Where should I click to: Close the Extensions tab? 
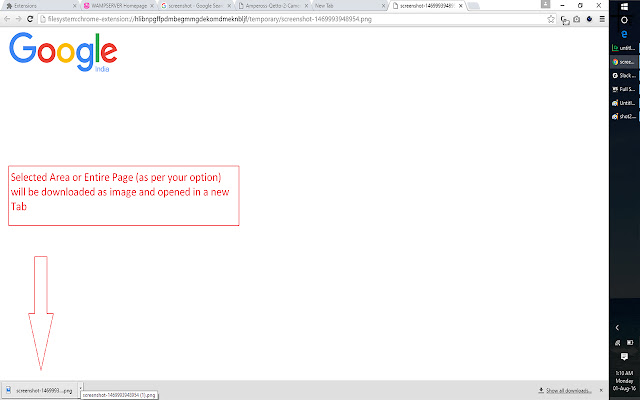coord(74,6)
